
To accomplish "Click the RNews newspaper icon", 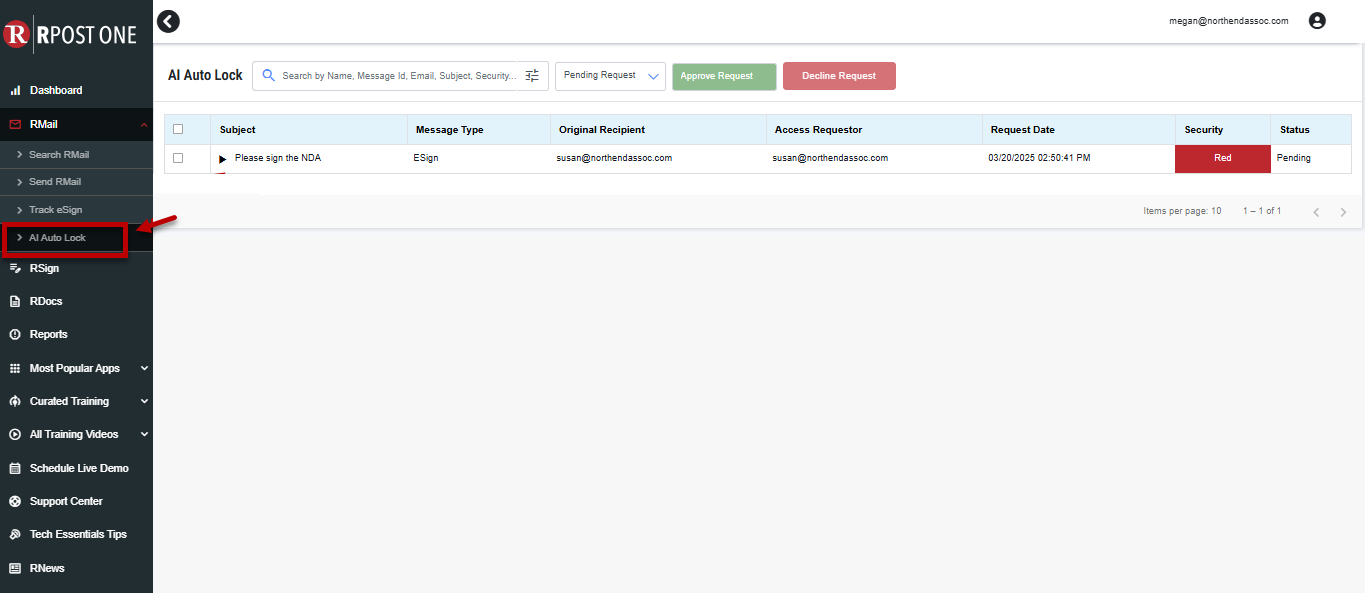I will point(15,568).
